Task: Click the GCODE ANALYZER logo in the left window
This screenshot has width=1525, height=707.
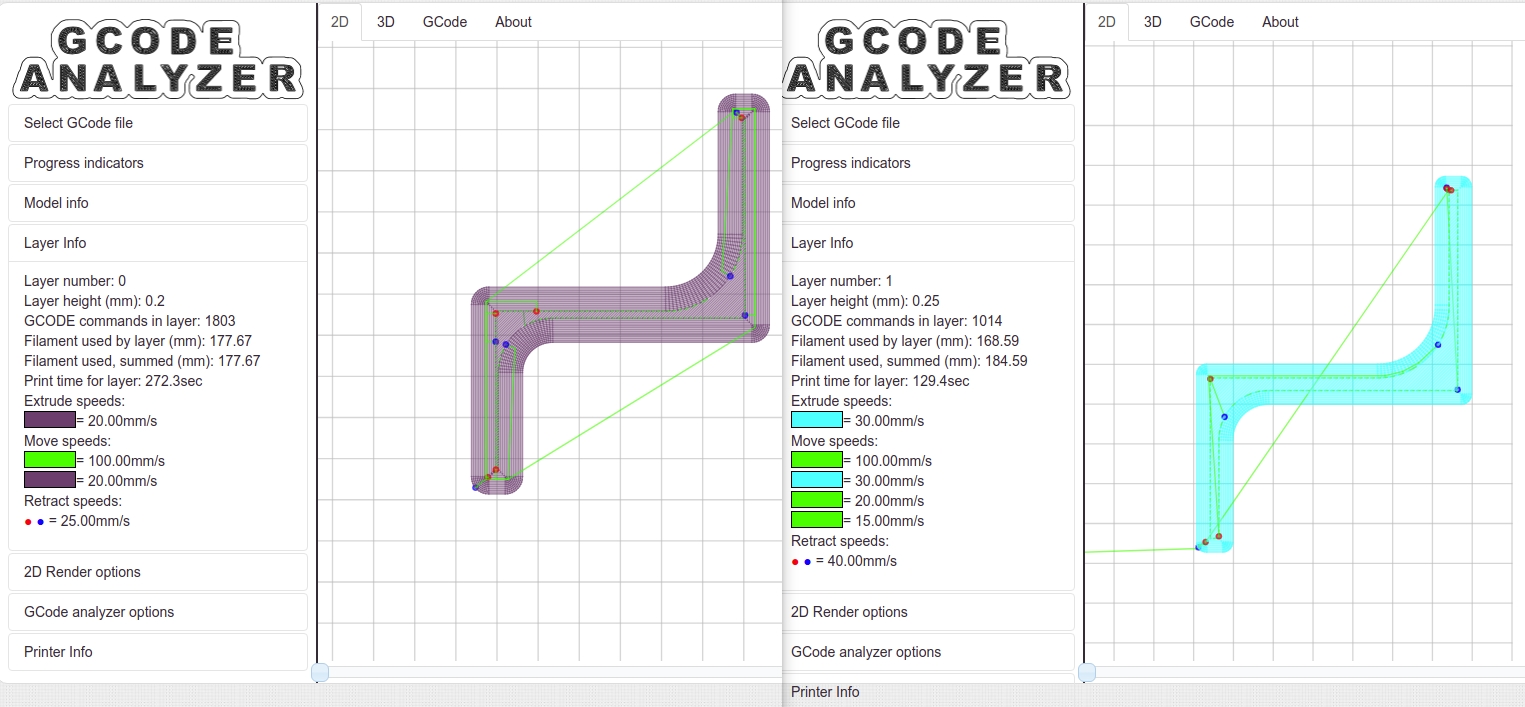Action: [x=158, y=60]
